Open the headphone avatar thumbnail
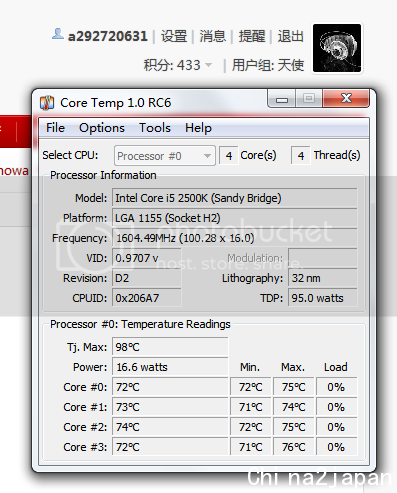This screenshot has width=397, height=493. point(337,48)
